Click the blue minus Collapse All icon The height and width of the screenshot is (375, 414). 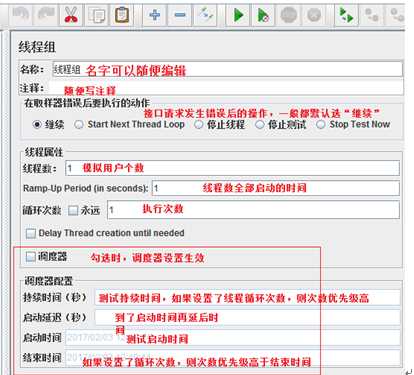(x=180, y=15)
